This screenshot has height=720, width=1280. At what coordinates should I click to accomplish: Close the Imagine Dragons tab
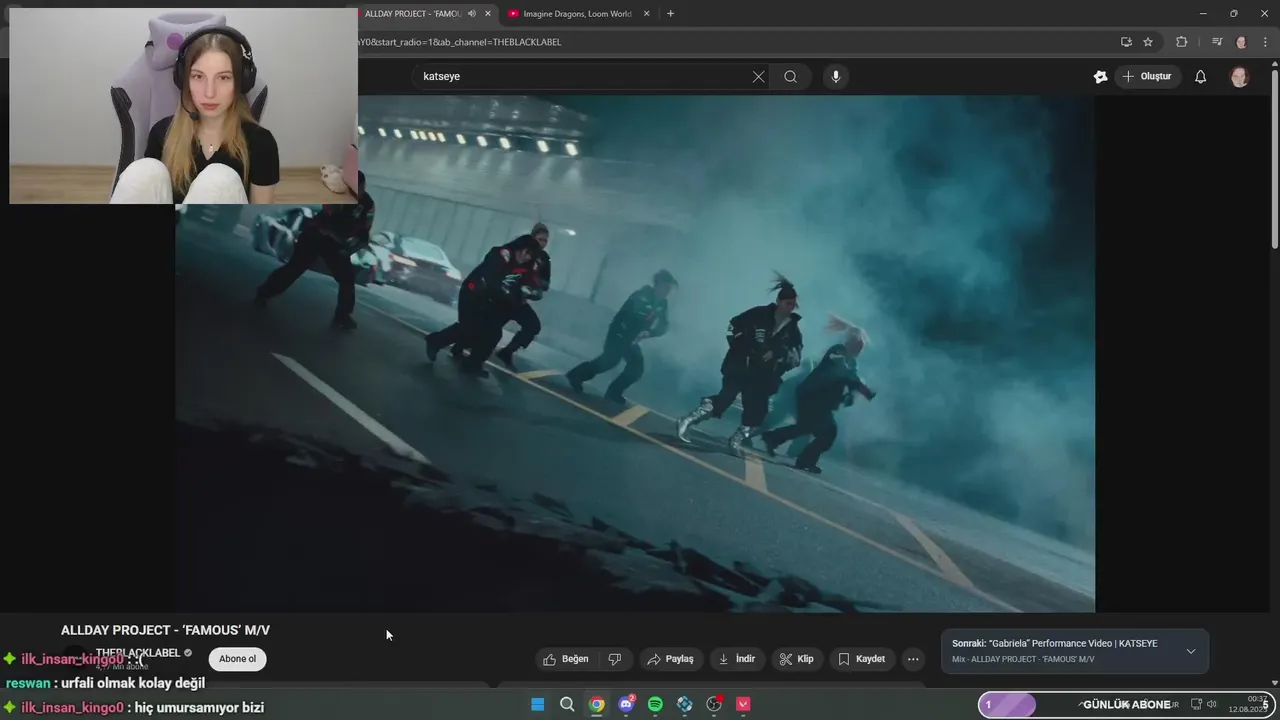646,14
